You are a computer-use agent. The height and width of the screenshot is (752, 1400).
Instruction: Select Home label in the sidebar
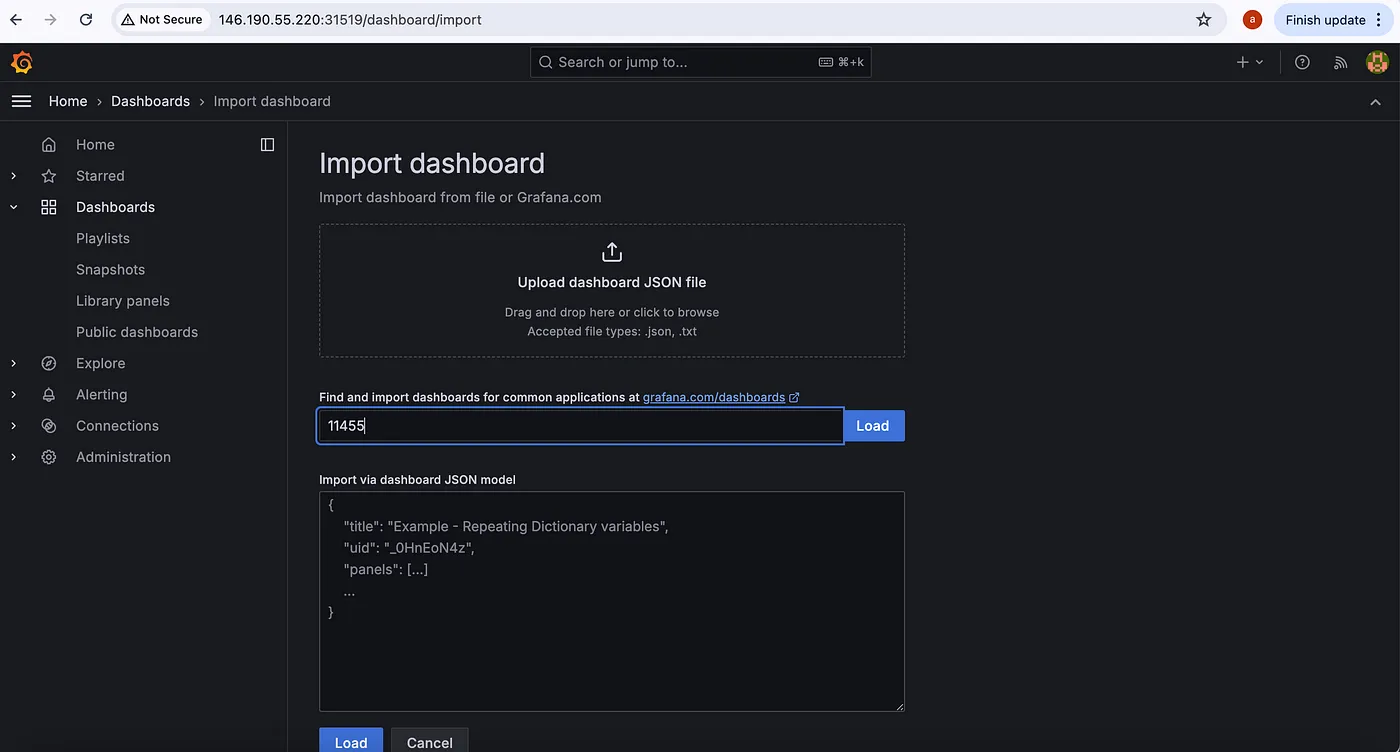pos(95,145)
